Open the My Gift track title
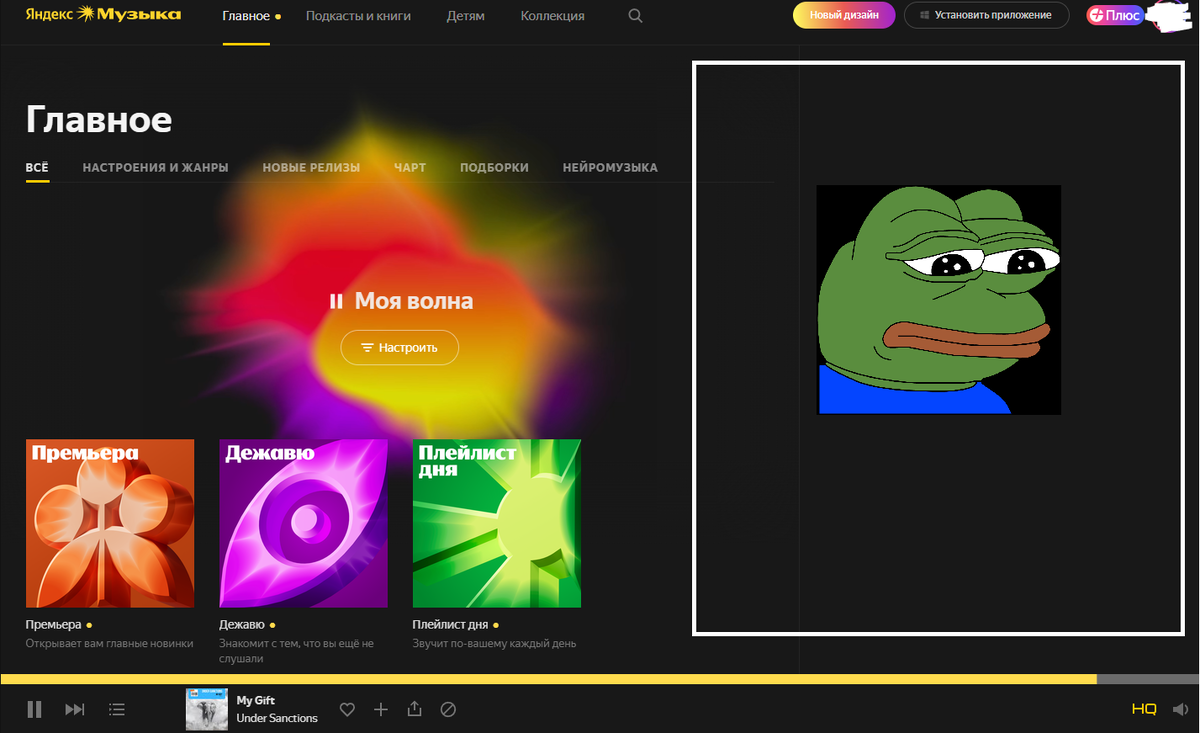This screenshot has width=1200, height=733. [x=255, y=700]
